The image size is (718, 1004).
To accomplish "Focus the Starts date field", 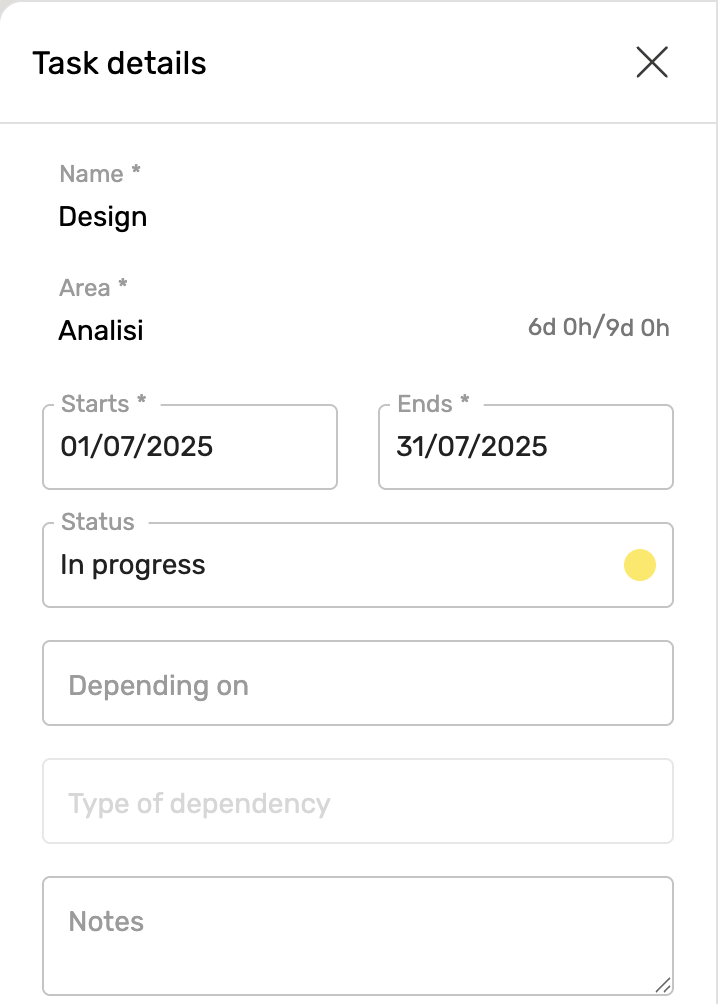I will (189, 447).
